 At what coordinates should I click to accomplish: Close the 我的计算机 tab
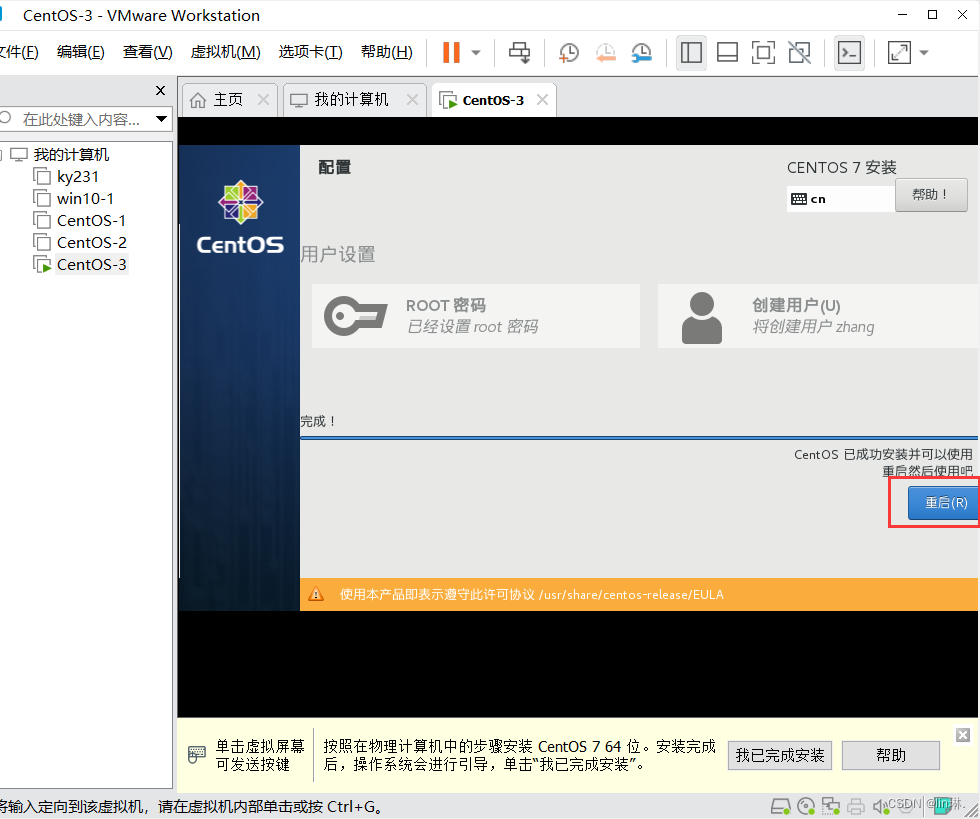tap(412, 99)
